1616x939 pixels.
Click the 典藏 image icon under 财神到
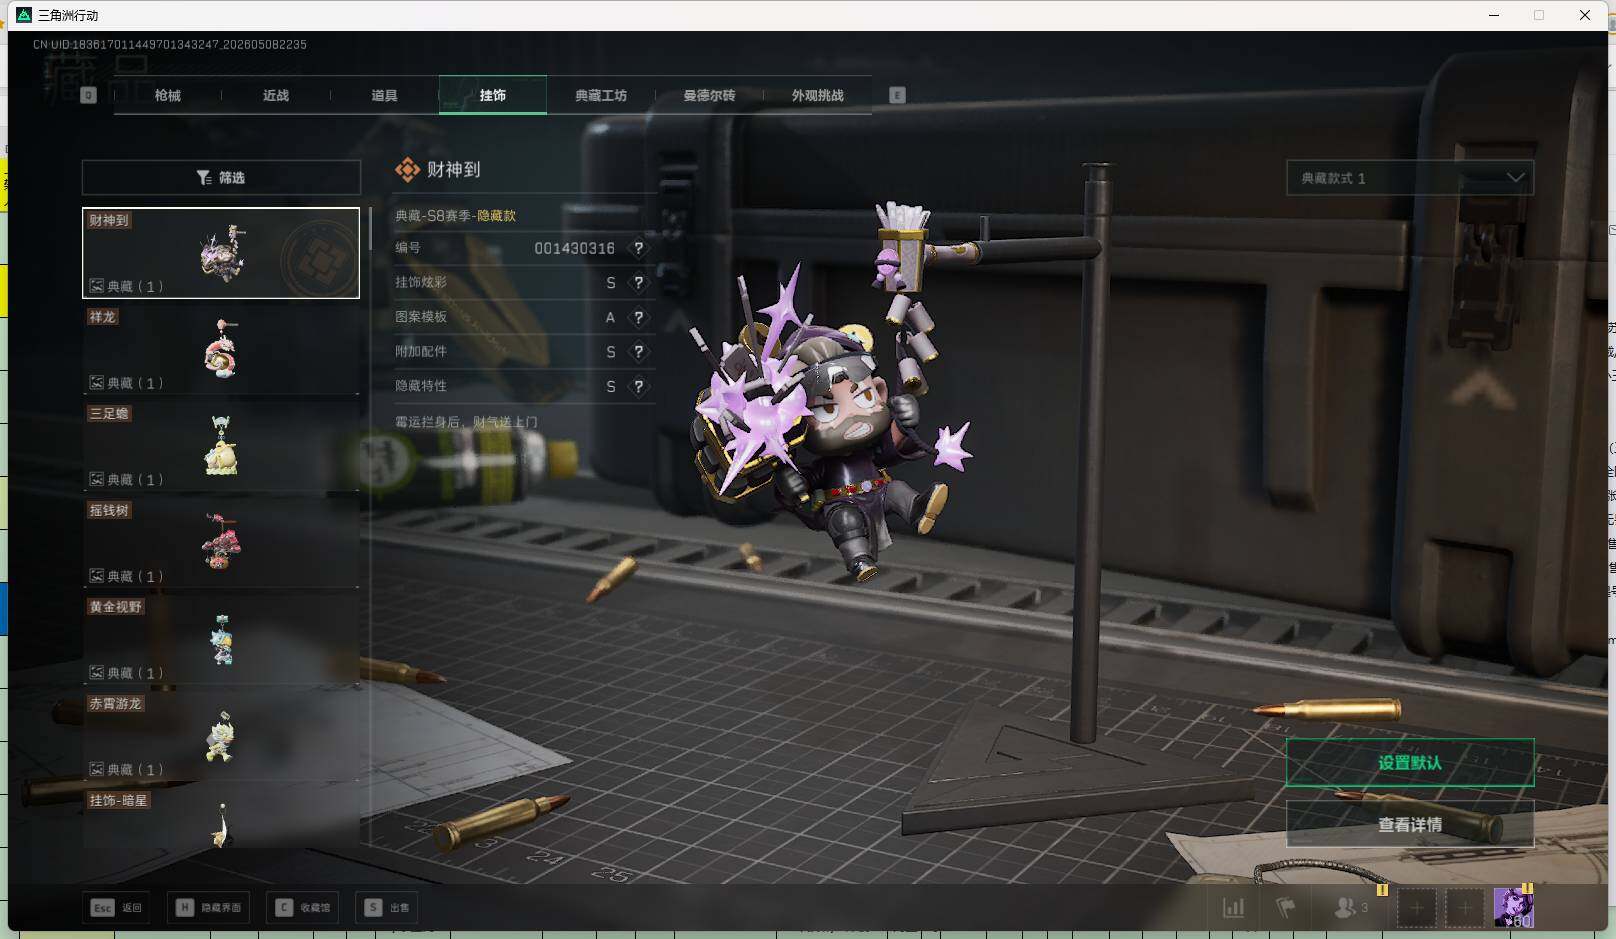pos(97,286)
